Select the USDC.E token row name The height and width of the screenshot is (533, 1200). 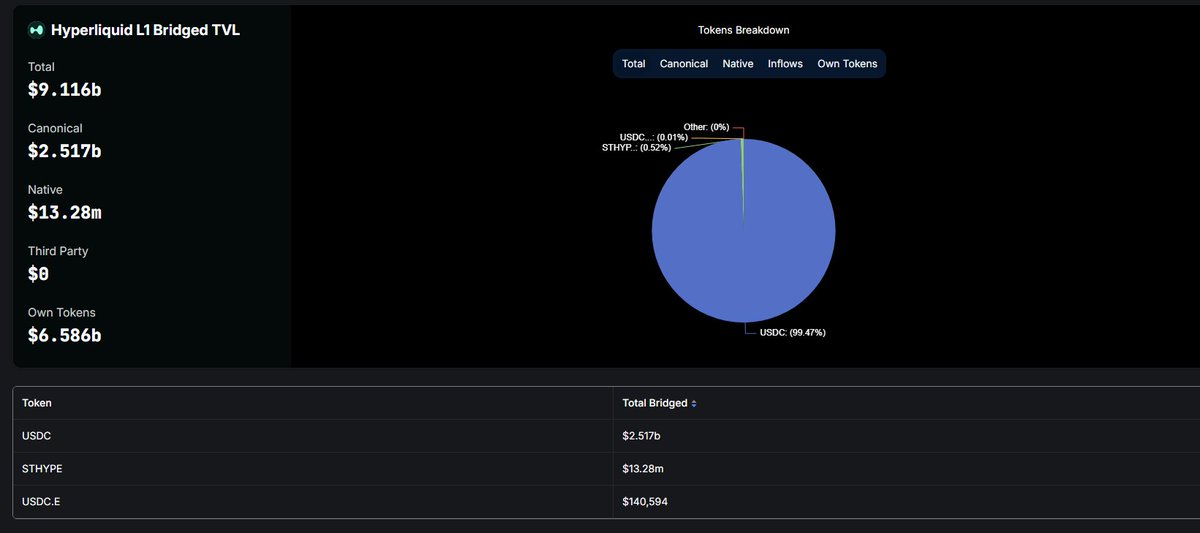point(40,502)
